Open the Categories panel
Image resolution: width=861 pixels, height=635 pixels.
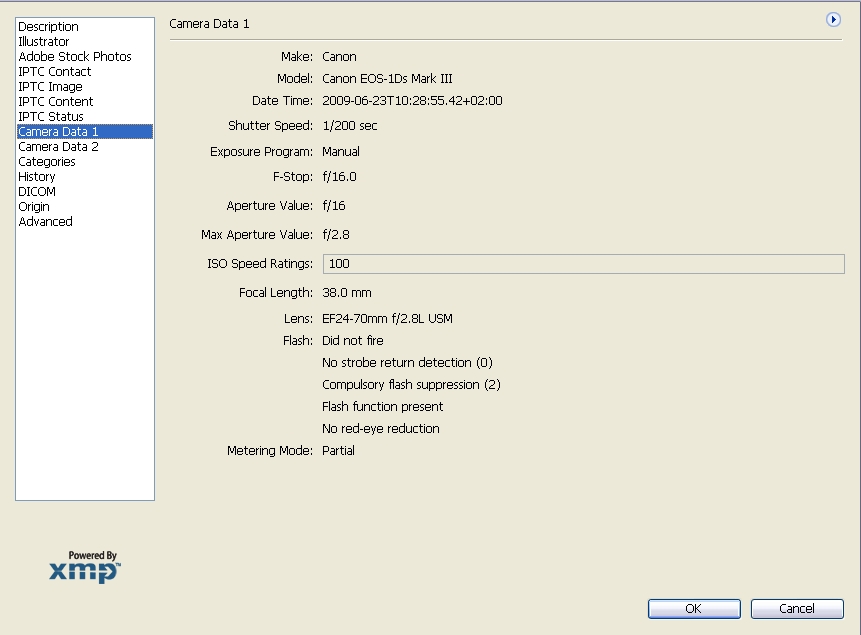(47, 161)
